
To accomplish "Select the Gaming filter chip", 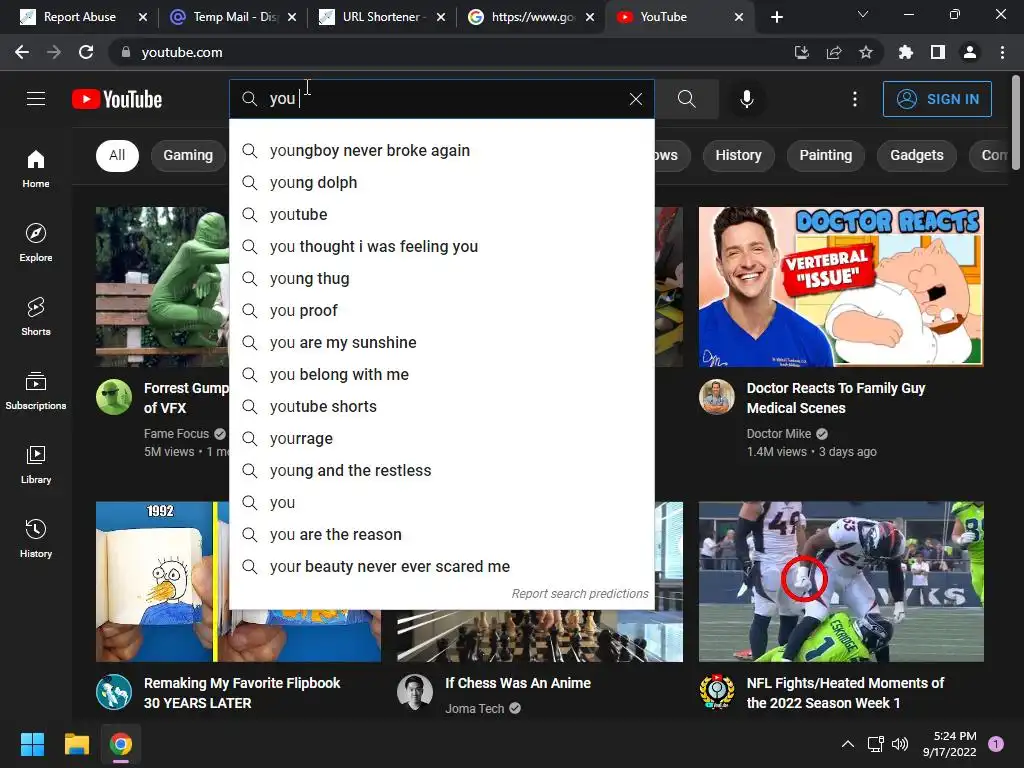I will 188,155.
